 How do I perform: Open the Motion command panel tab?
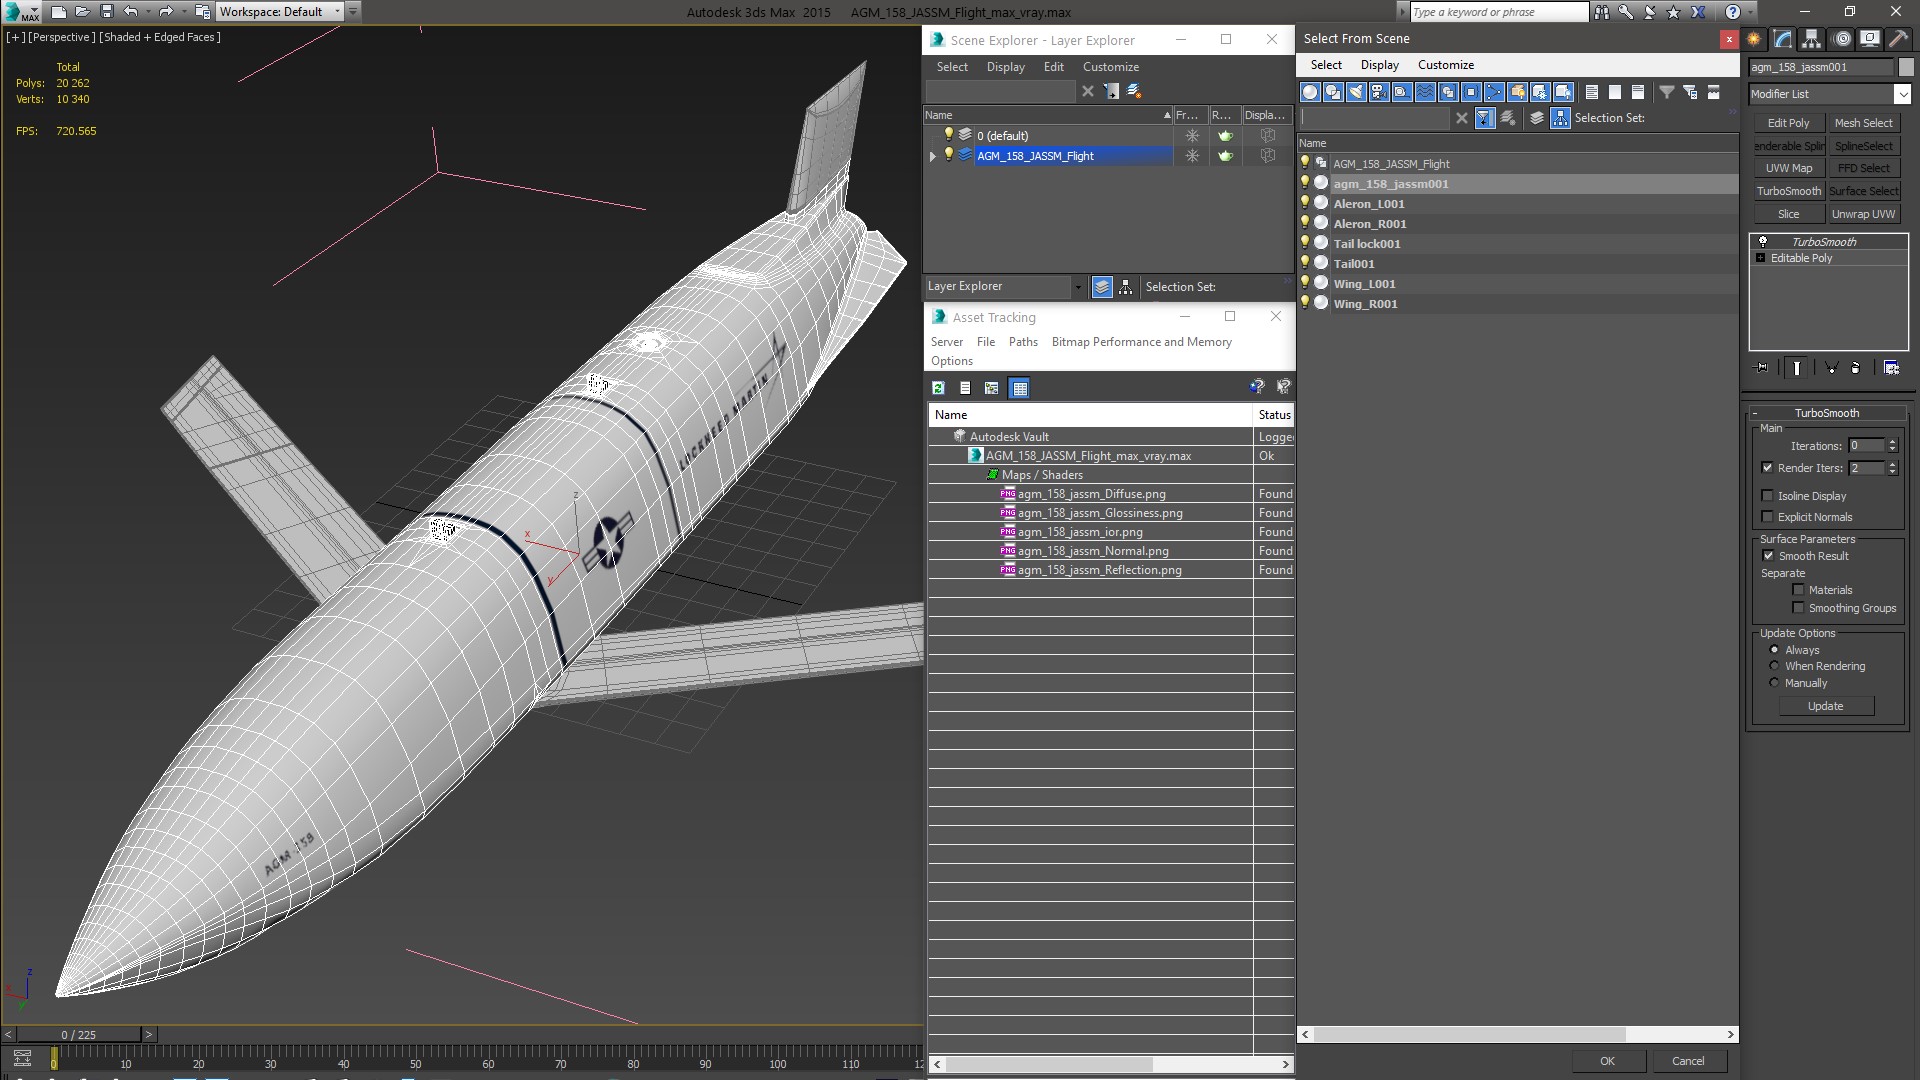(1842, 39)
